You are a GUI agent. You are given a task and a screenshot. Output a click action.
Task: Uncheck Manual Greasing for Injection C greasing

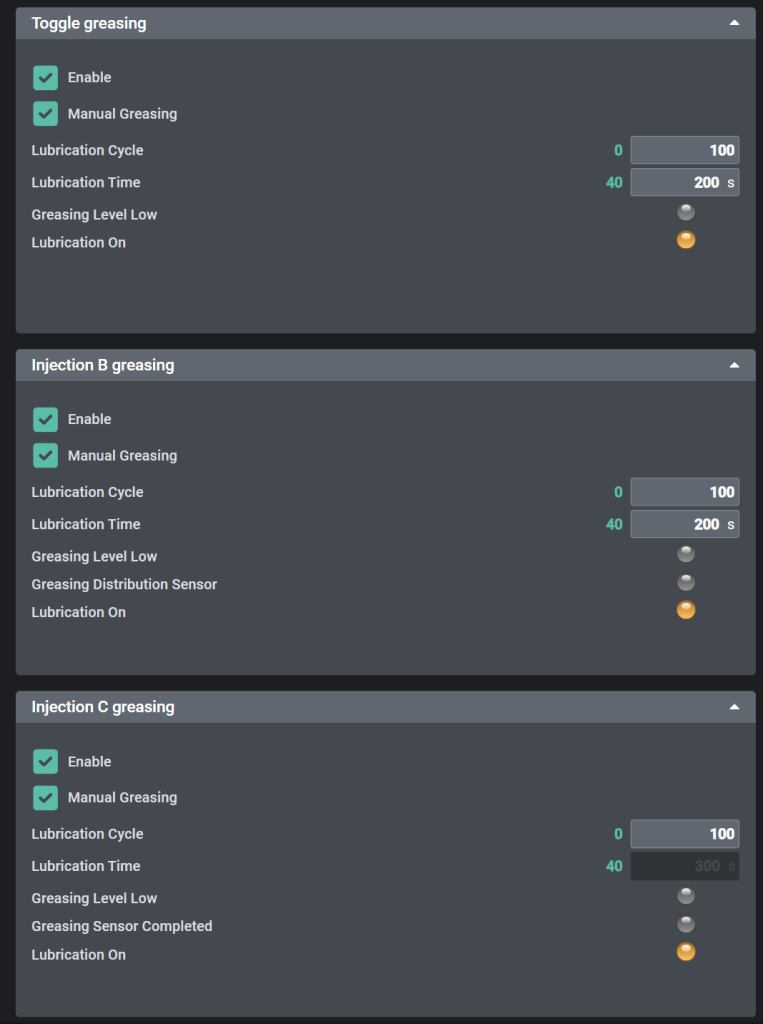point(45,797)
